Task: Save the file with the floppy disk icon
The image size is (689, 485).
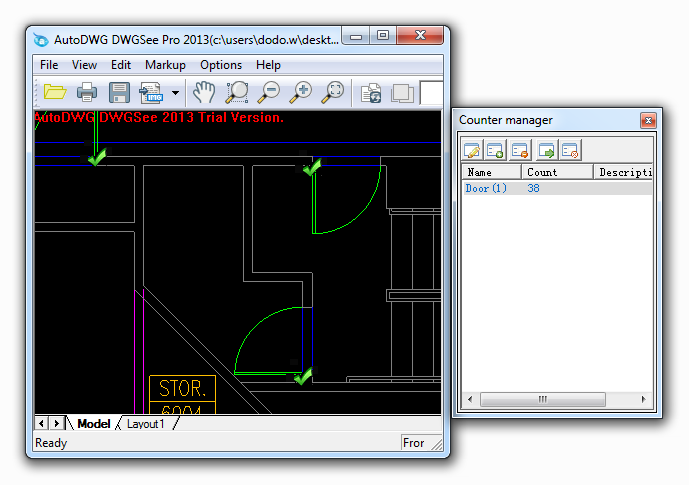Action: pyautogui.click(x=119, y=92)
